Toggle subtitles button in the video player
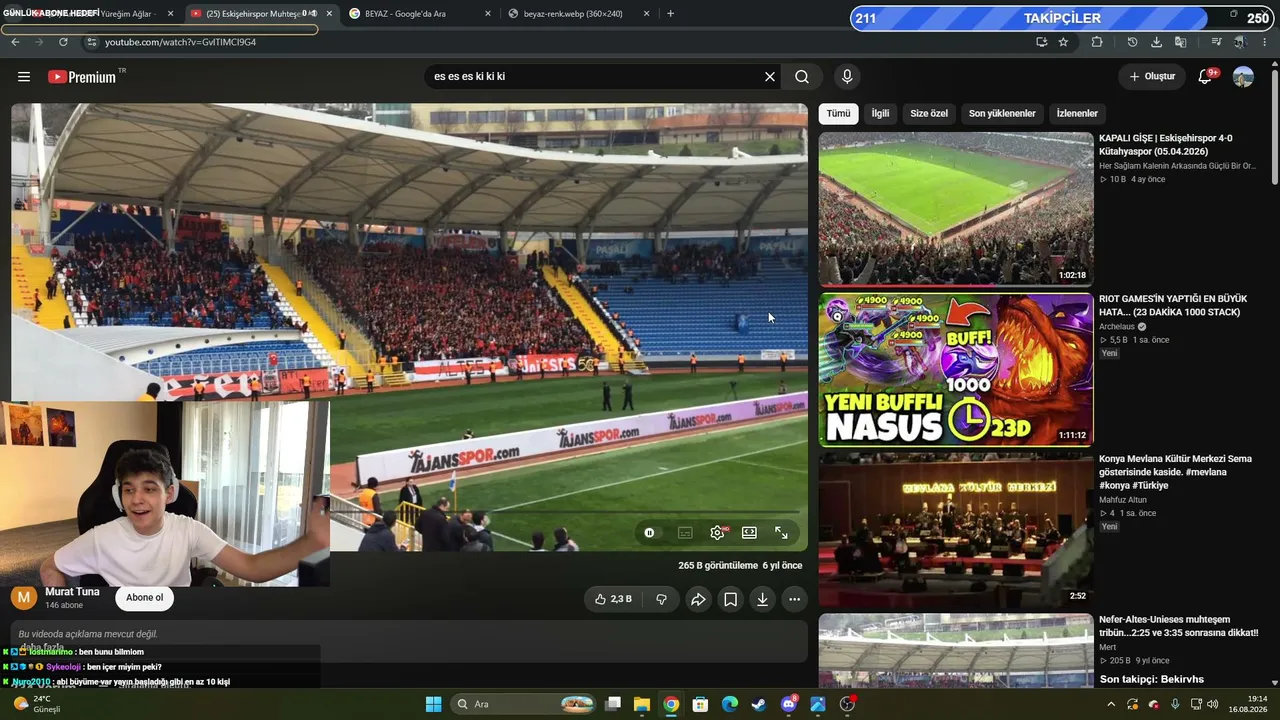The height and width of the screenshot is (720, 1280). point(685,533)
